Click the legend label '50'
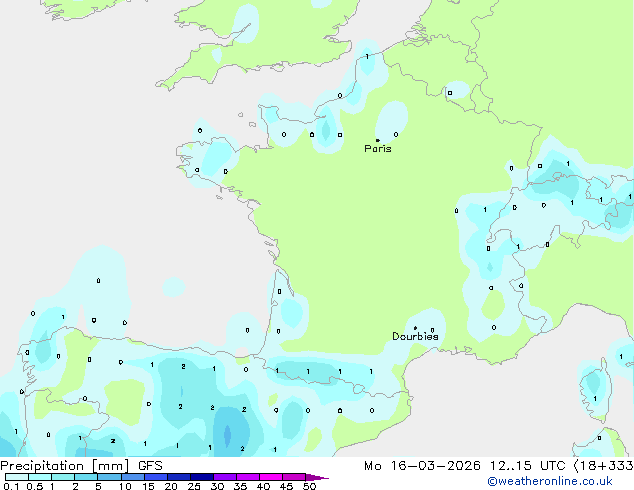This screenshot has height=490, width=634. tap(309, 486)
